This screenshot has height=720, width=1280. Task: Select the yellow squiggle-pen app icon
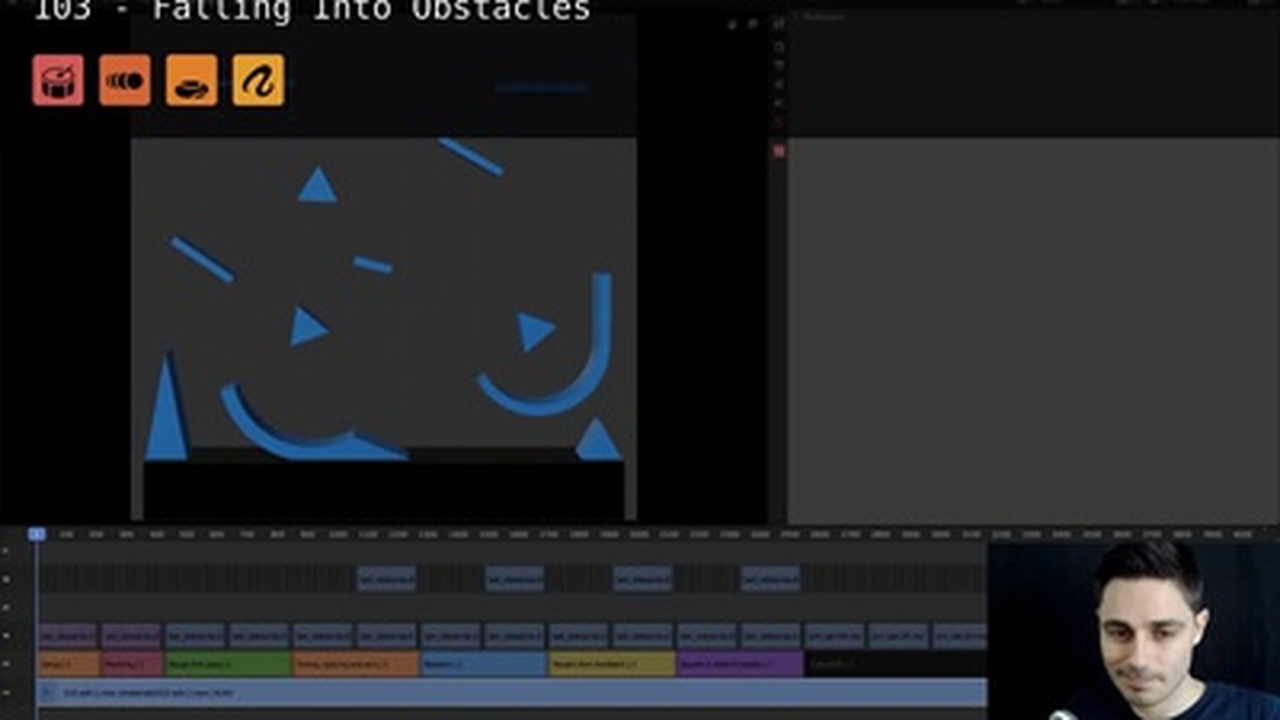pyautogui.click(x=257, y=80)
